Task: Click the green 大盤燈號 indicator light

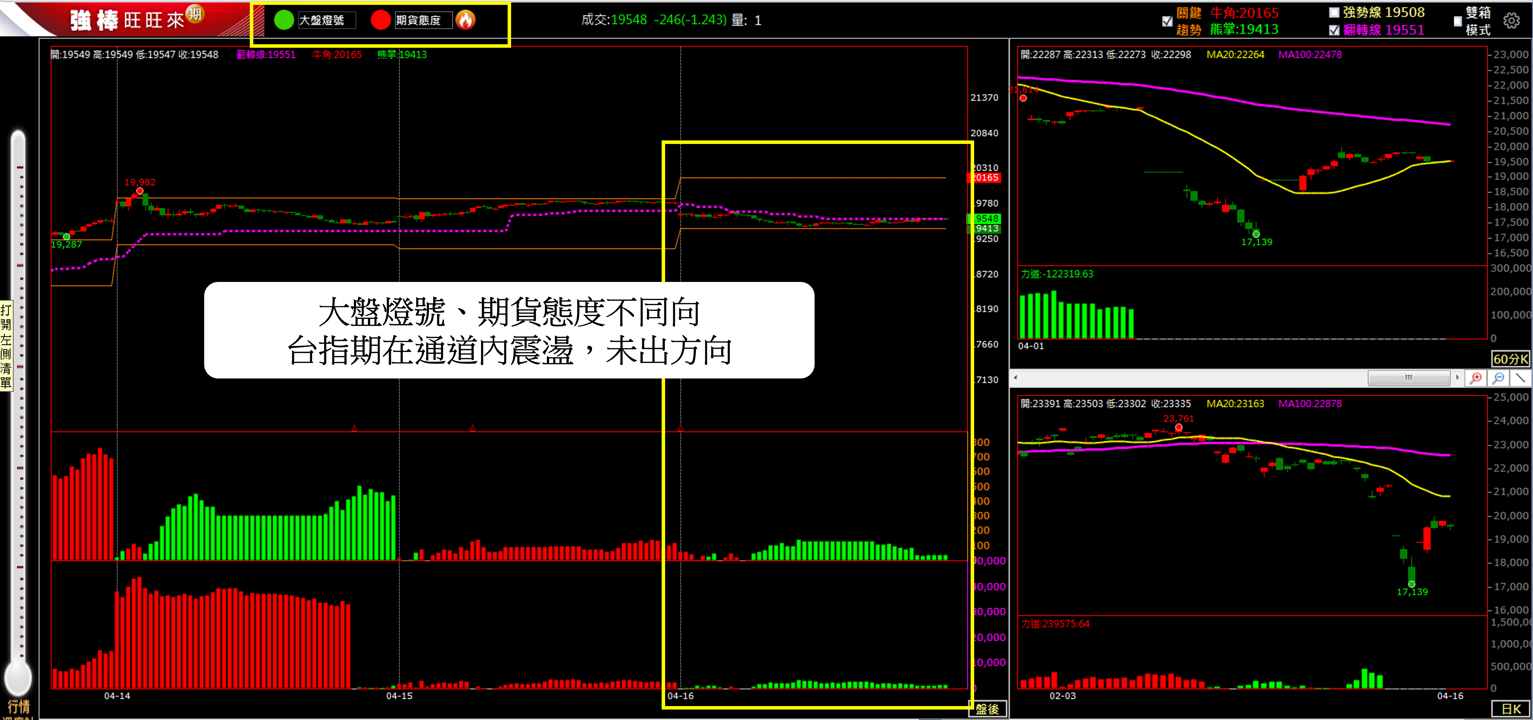Action: [x=284, y=20]
